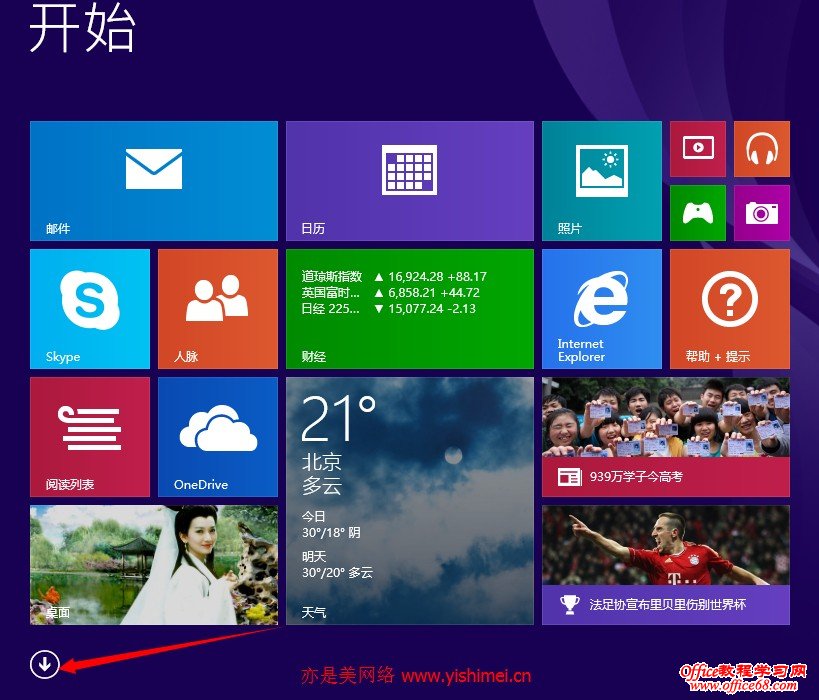Open the 阅读列表 Reading List tile

pyautogui.click(x=89, y=436)
